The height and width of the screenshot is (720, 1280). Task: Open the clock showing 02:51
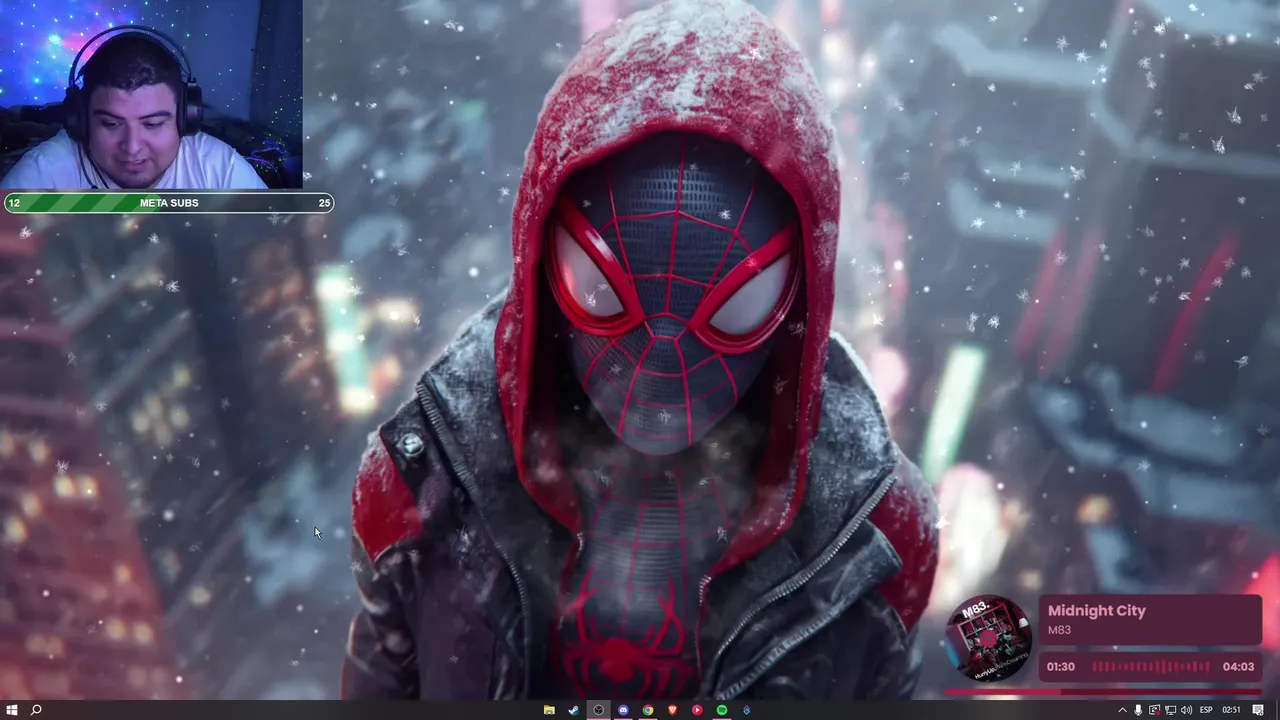(1231, 710)
